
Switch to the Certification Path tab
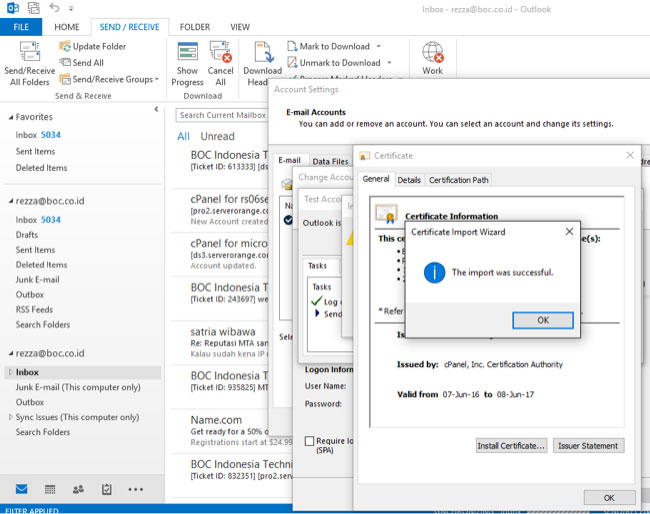458,180
